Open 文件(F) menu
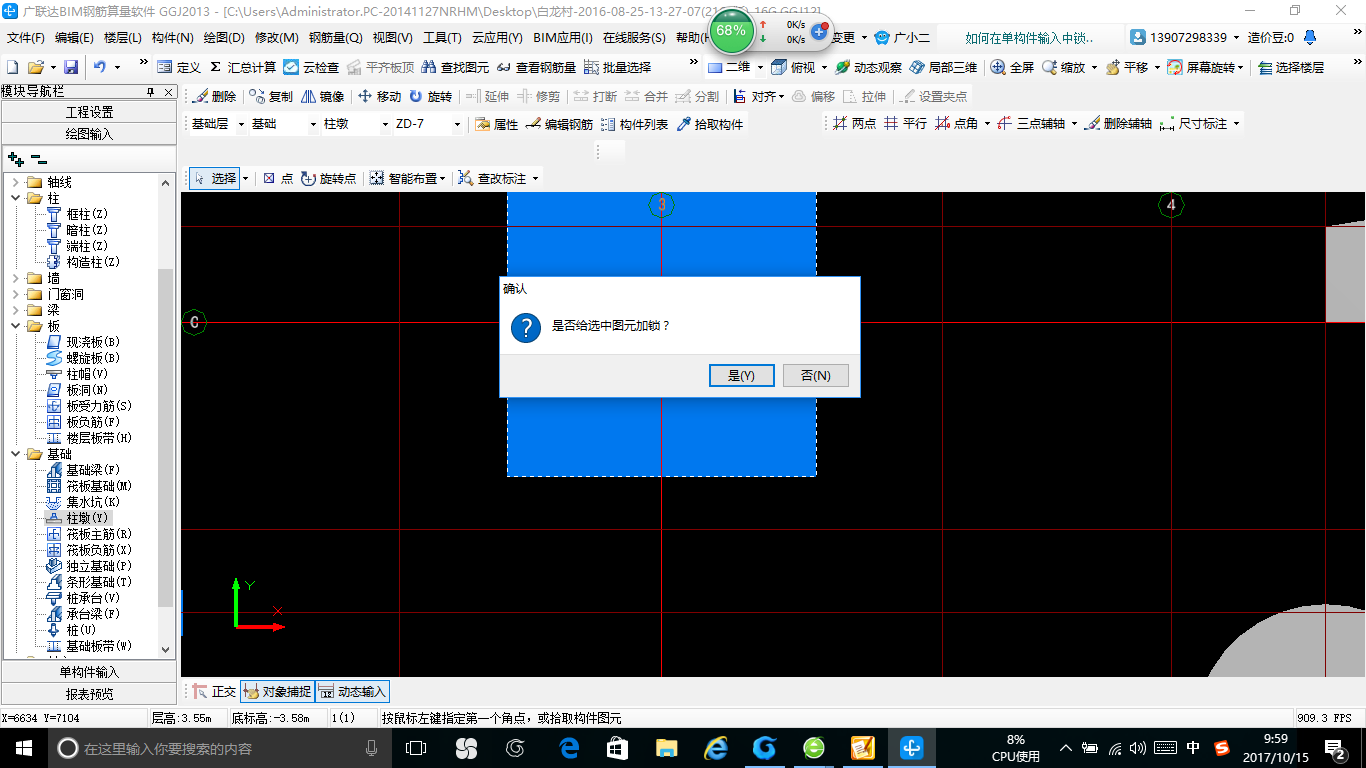The height and width of the screenshot is (768, 1366). click(x=26, y=38)
